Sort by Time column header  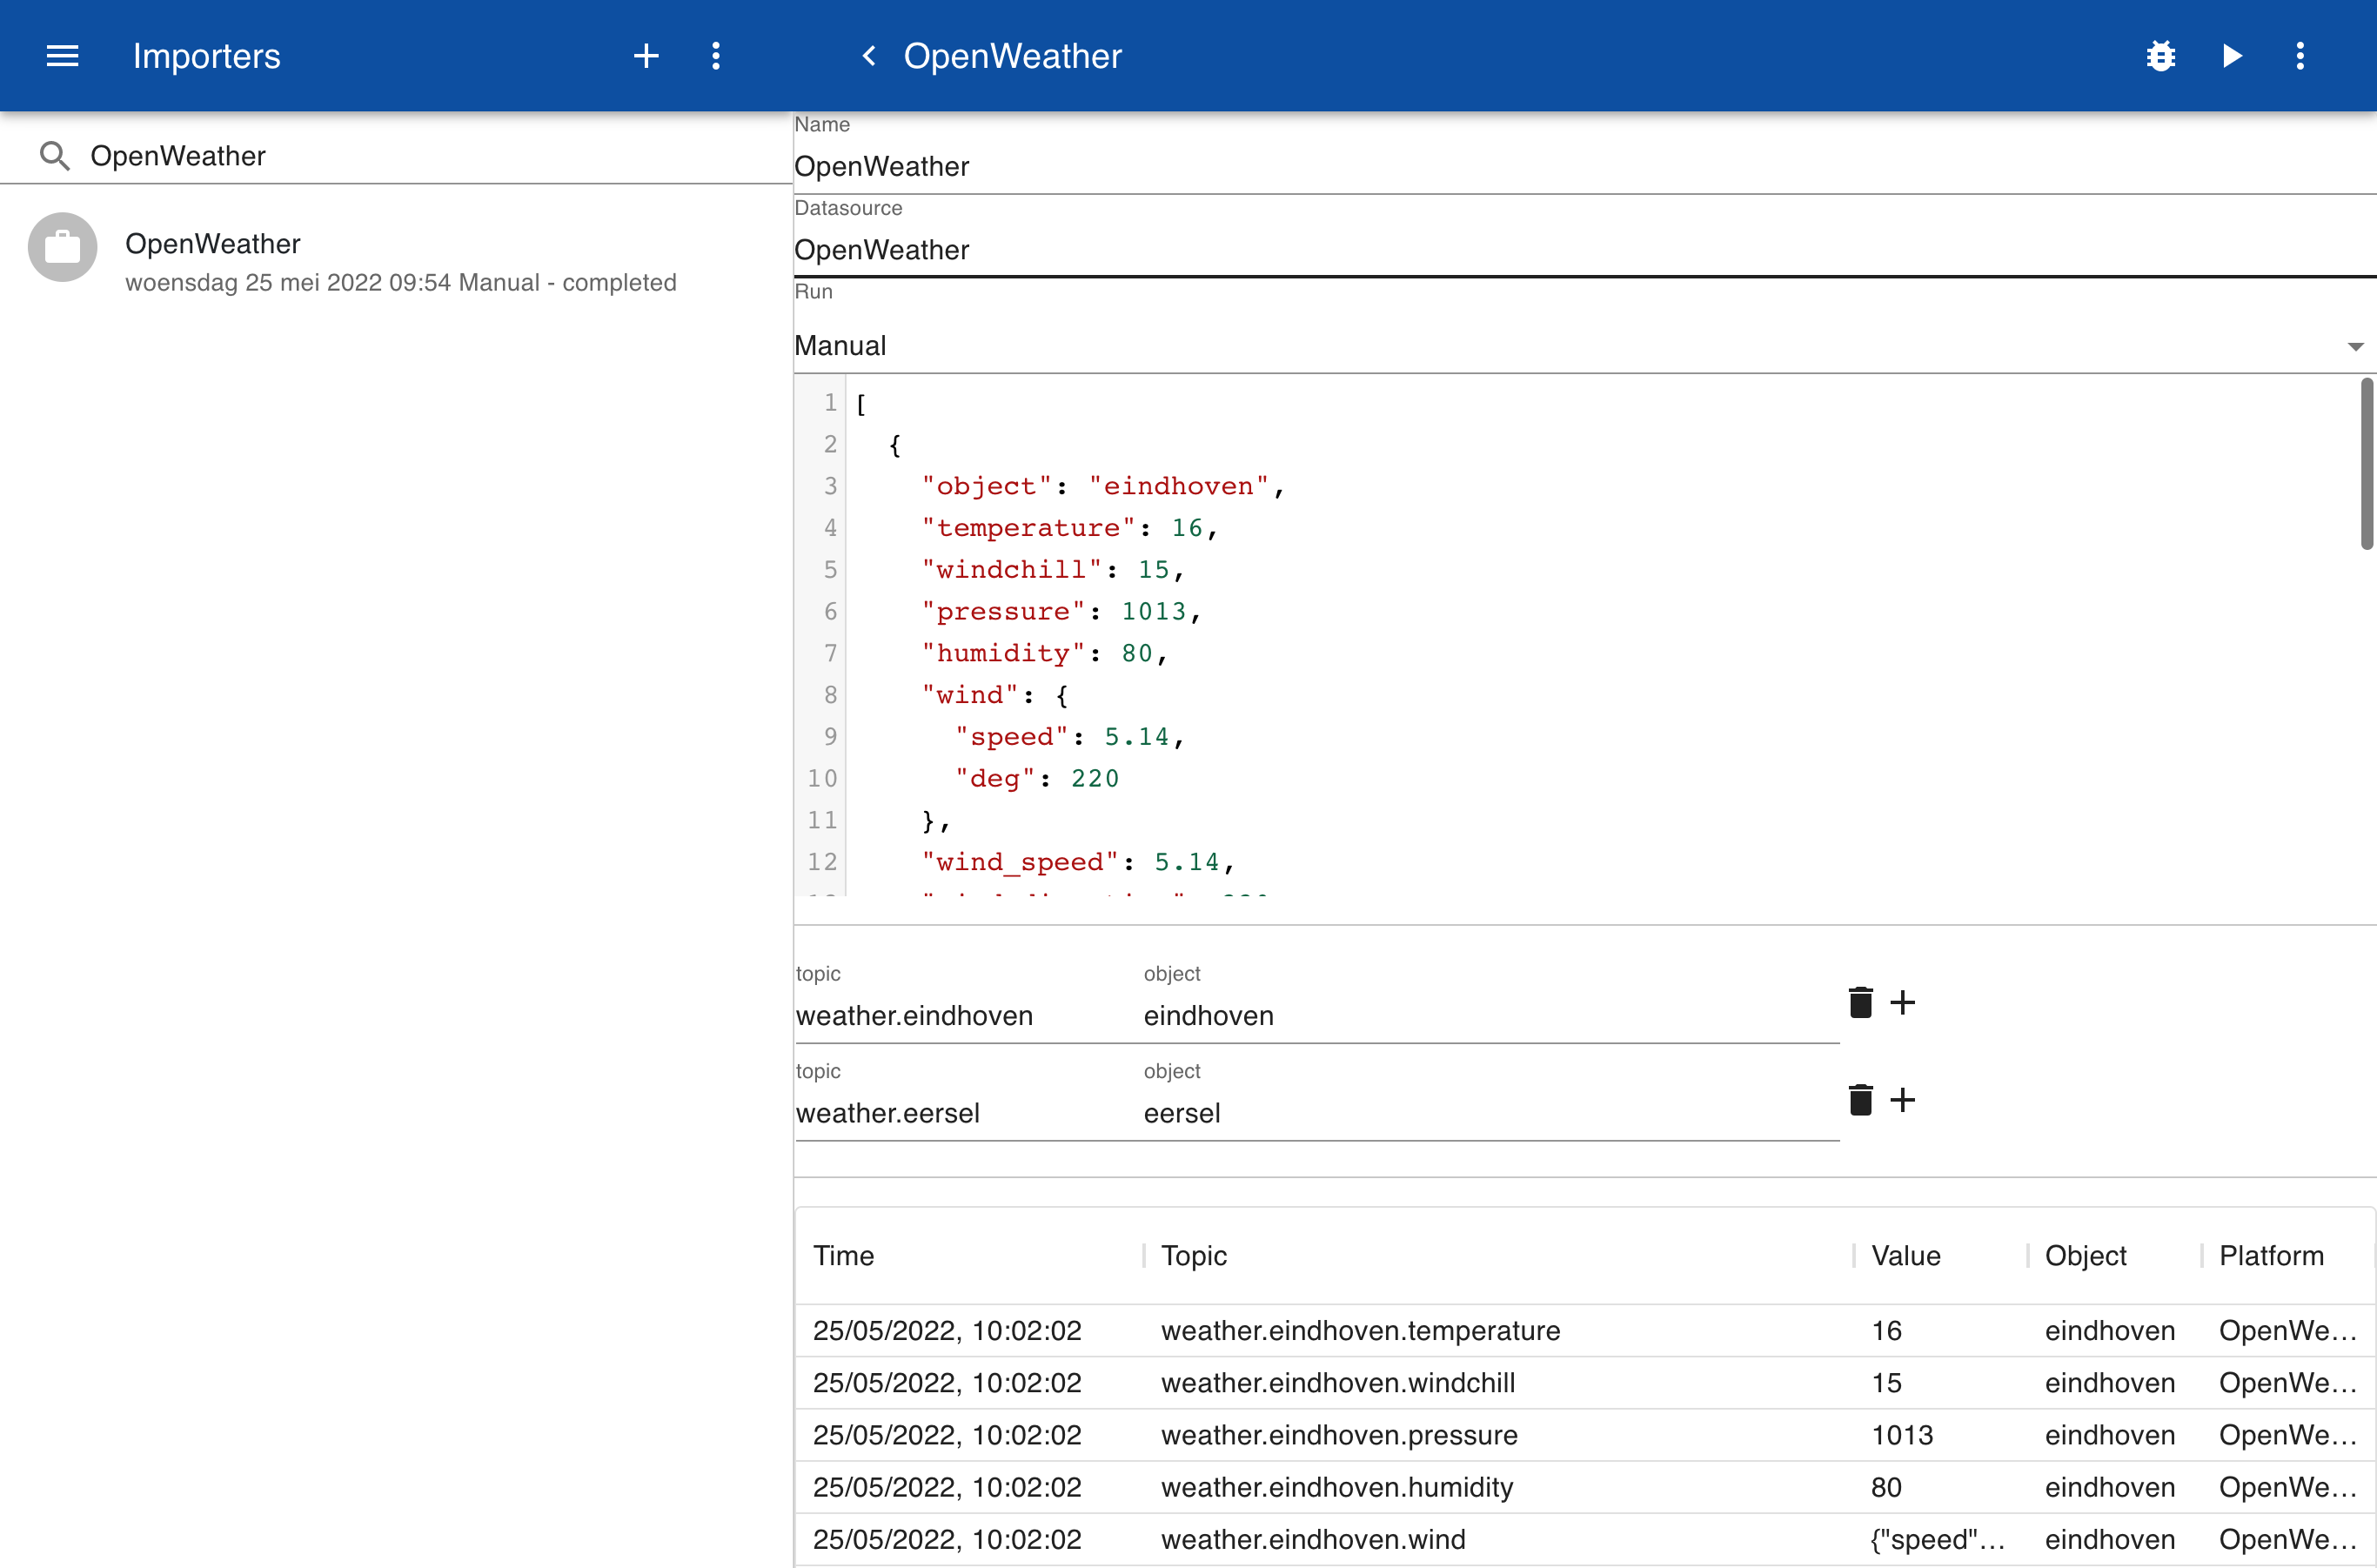point(843,1256)
